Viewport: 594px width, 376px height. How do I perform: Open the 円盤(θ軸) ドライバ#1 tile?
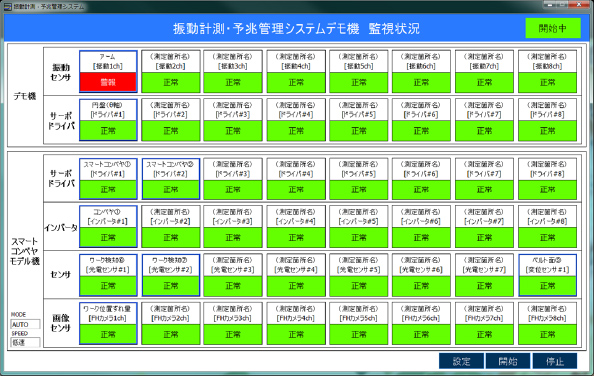[x=108, y=120]
